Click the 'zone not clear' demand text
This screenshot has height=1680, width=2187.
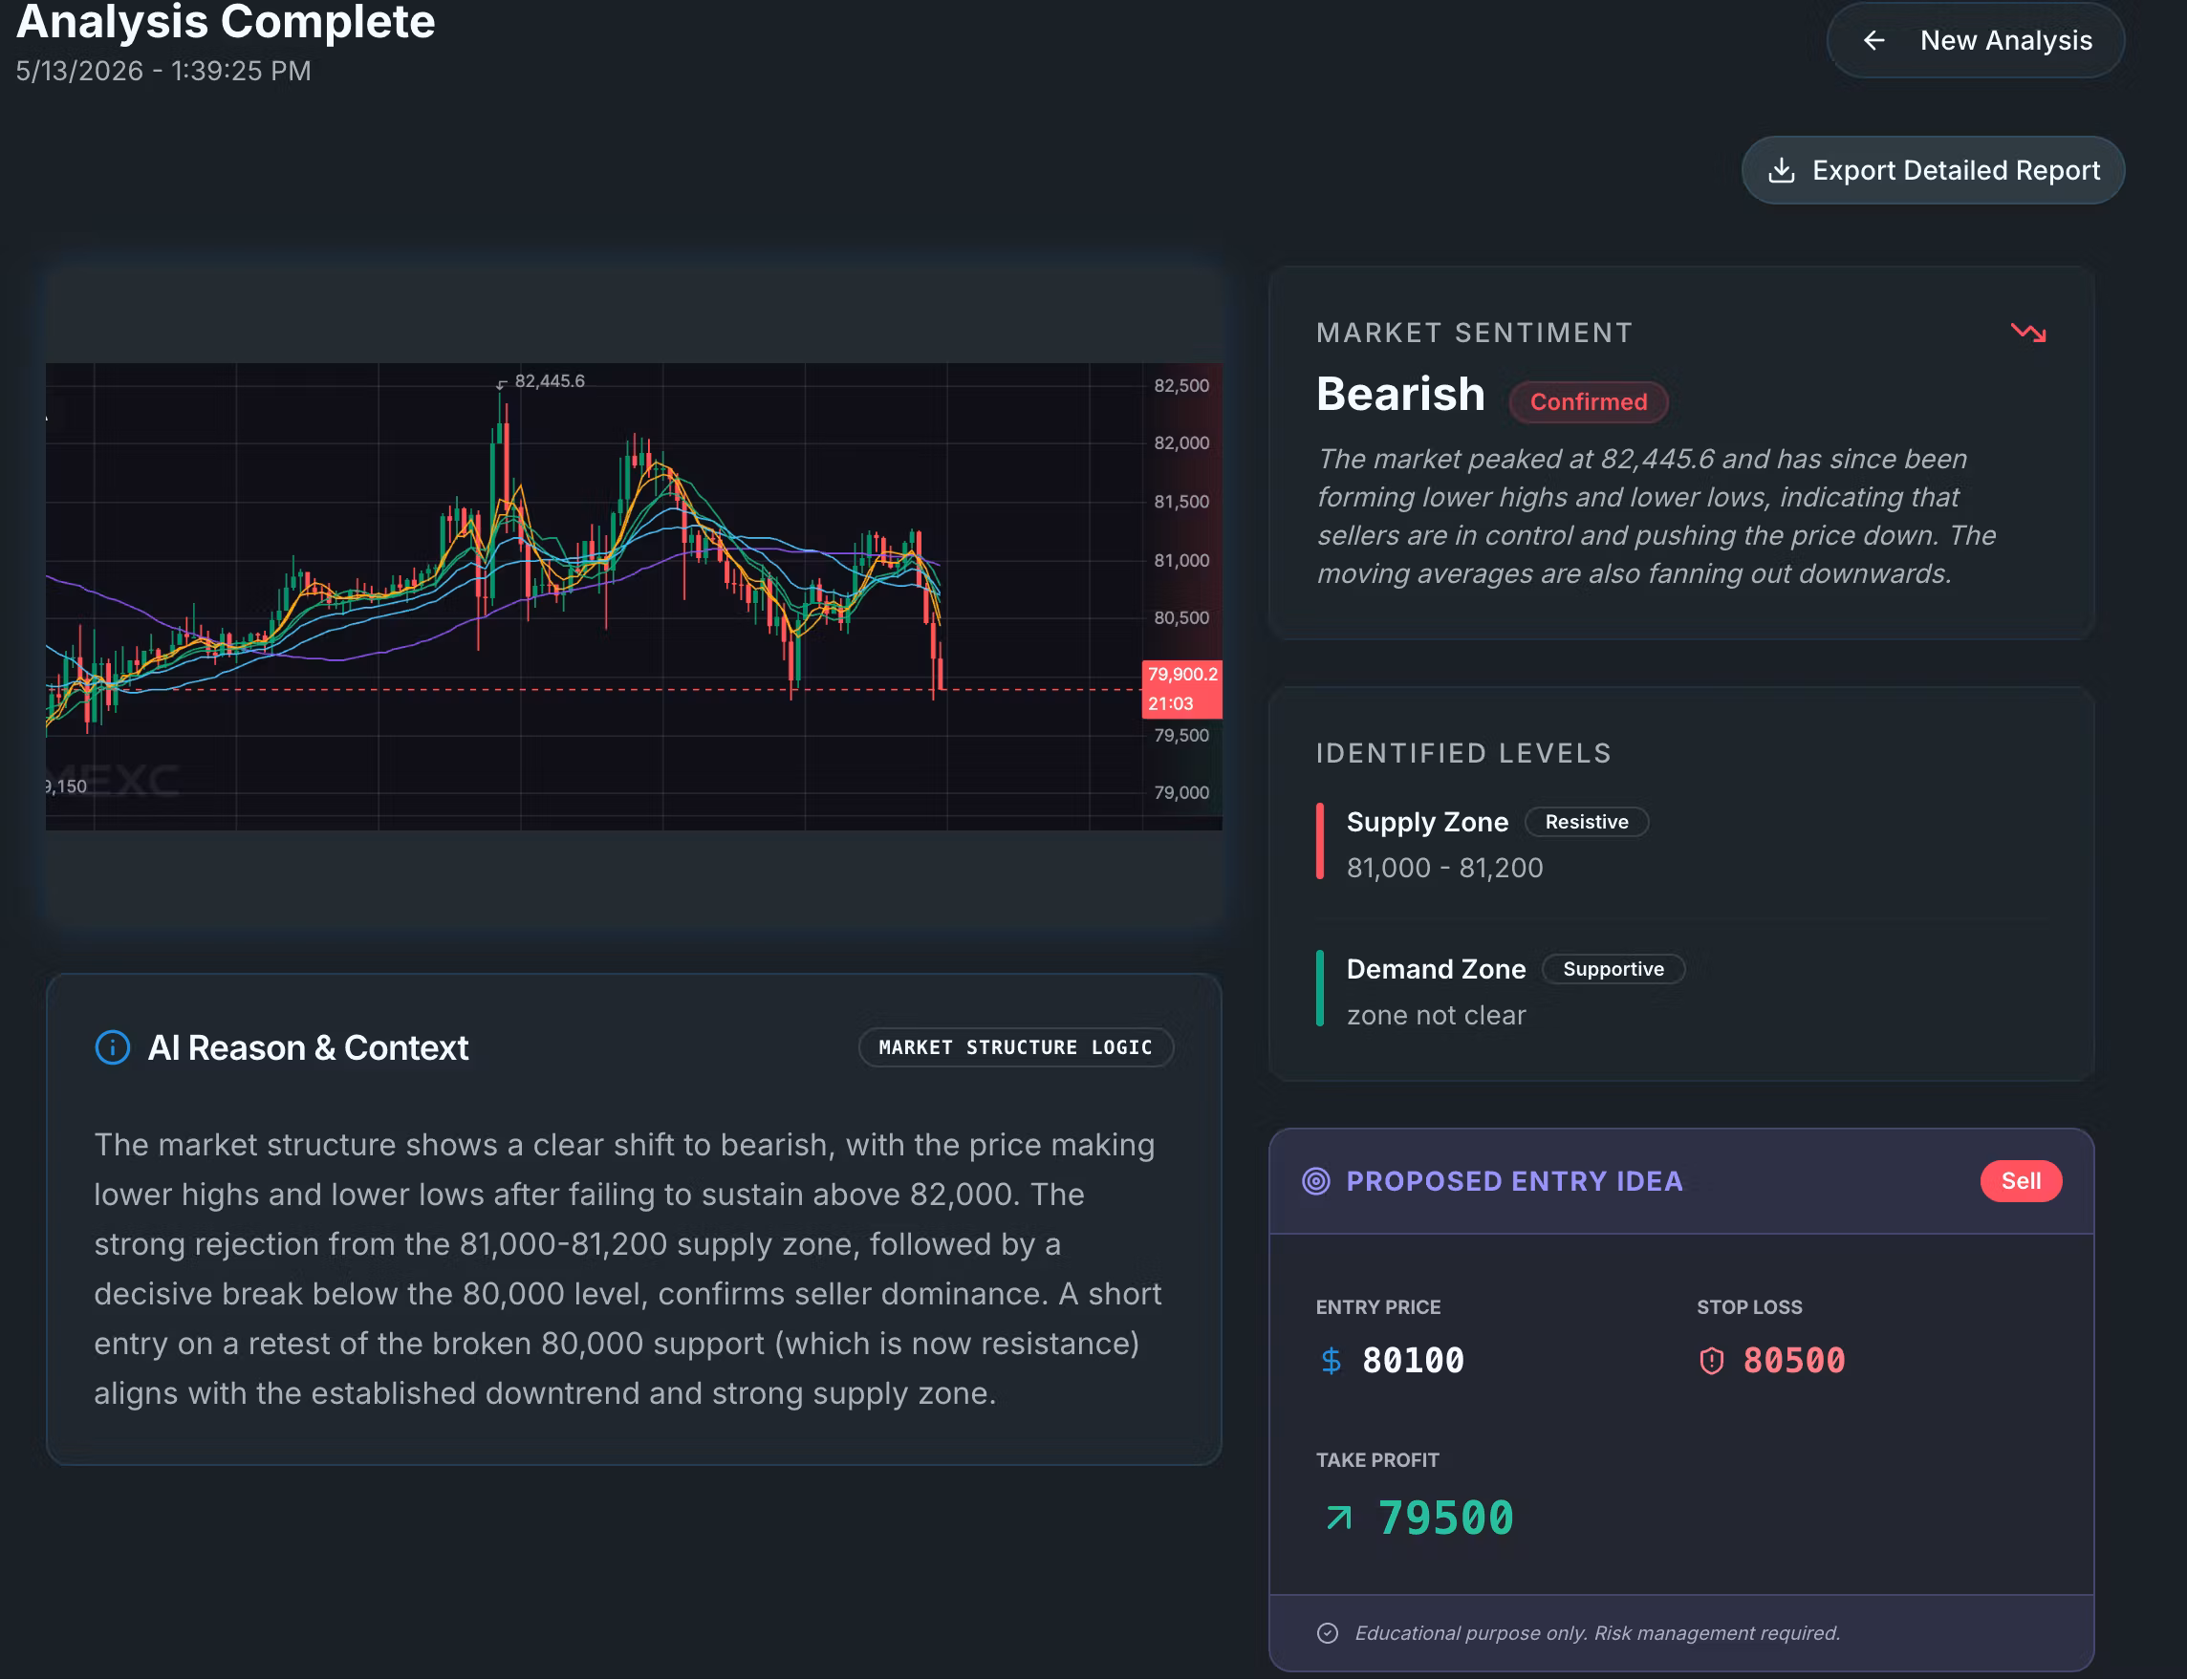point(1435,1015)
